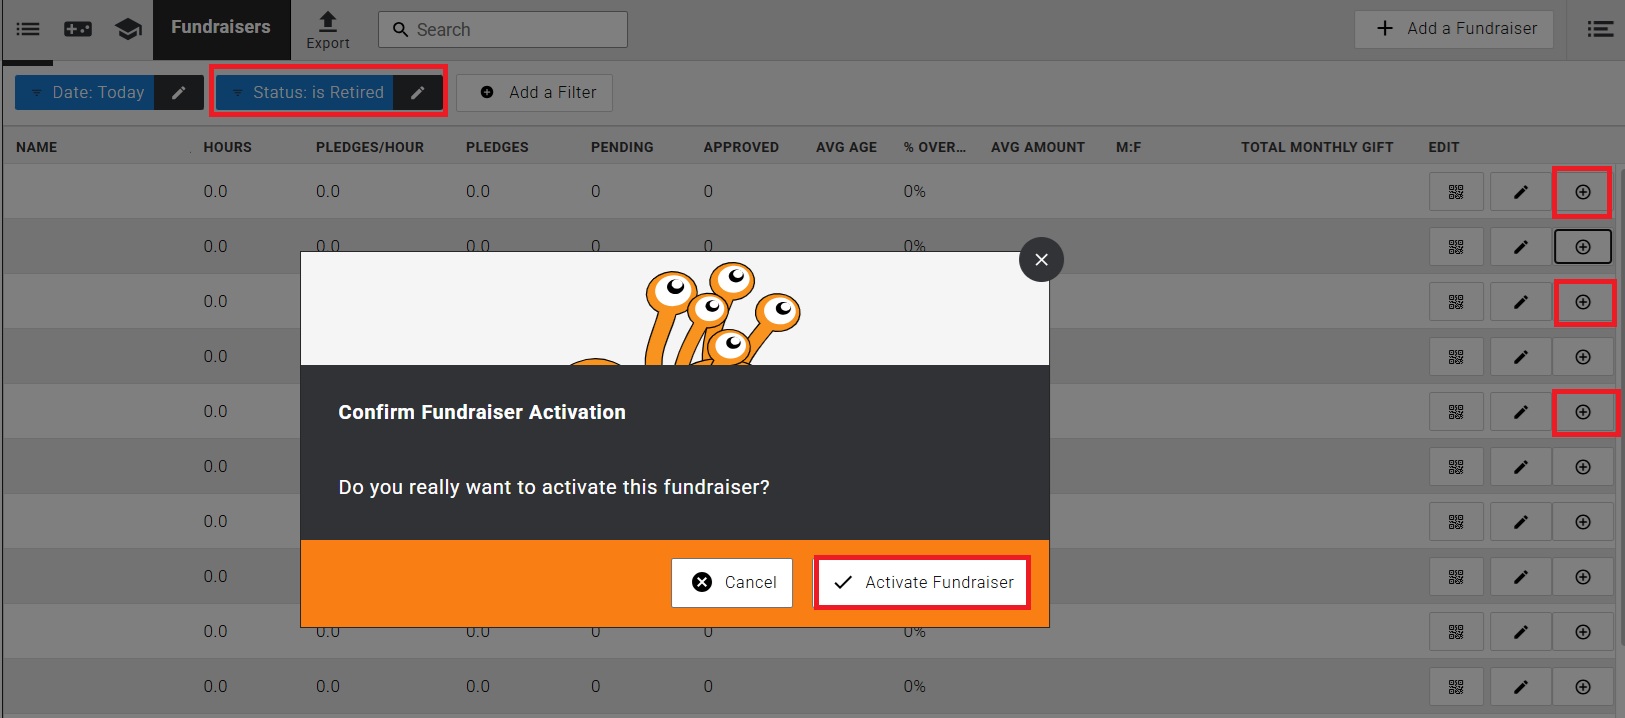Activate fundraiser in the fourth table row

coord(1583,357)
